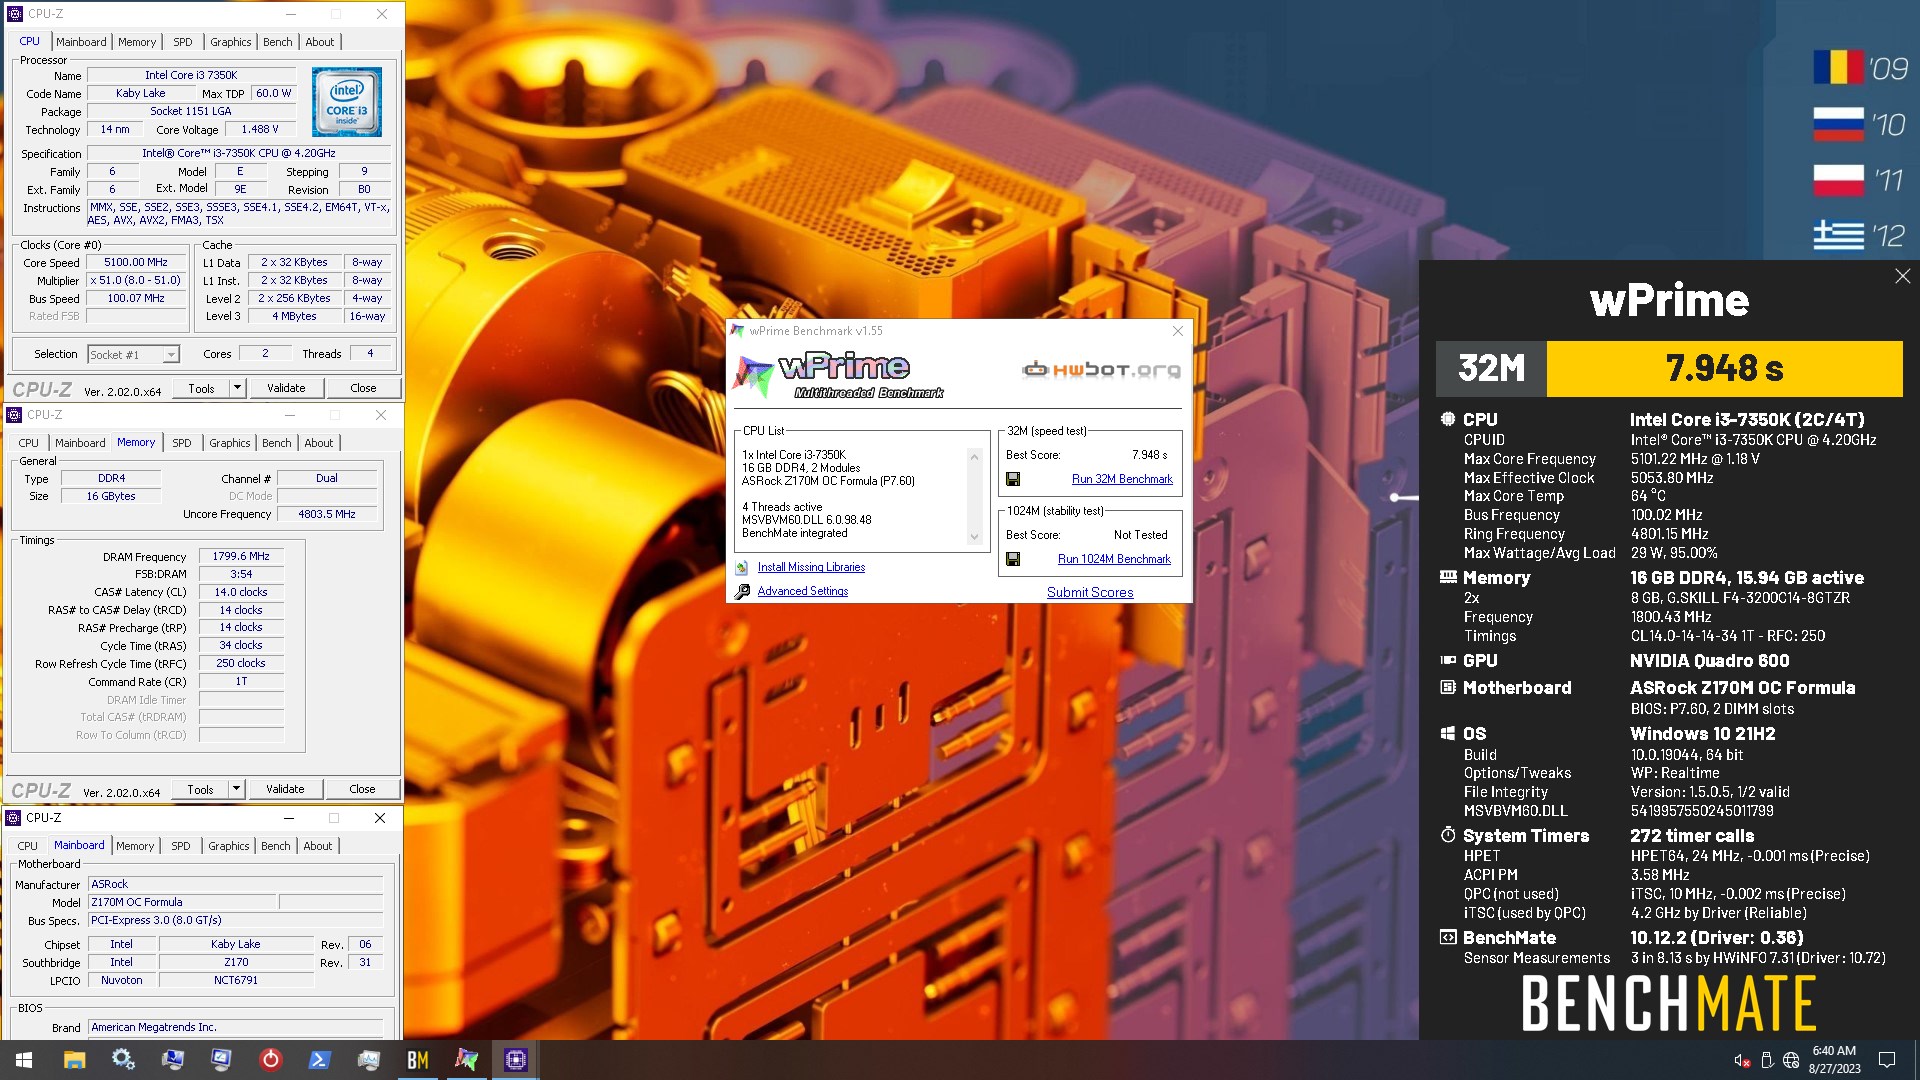
Task: Click Validate in the CPU window
Action: 286,388
